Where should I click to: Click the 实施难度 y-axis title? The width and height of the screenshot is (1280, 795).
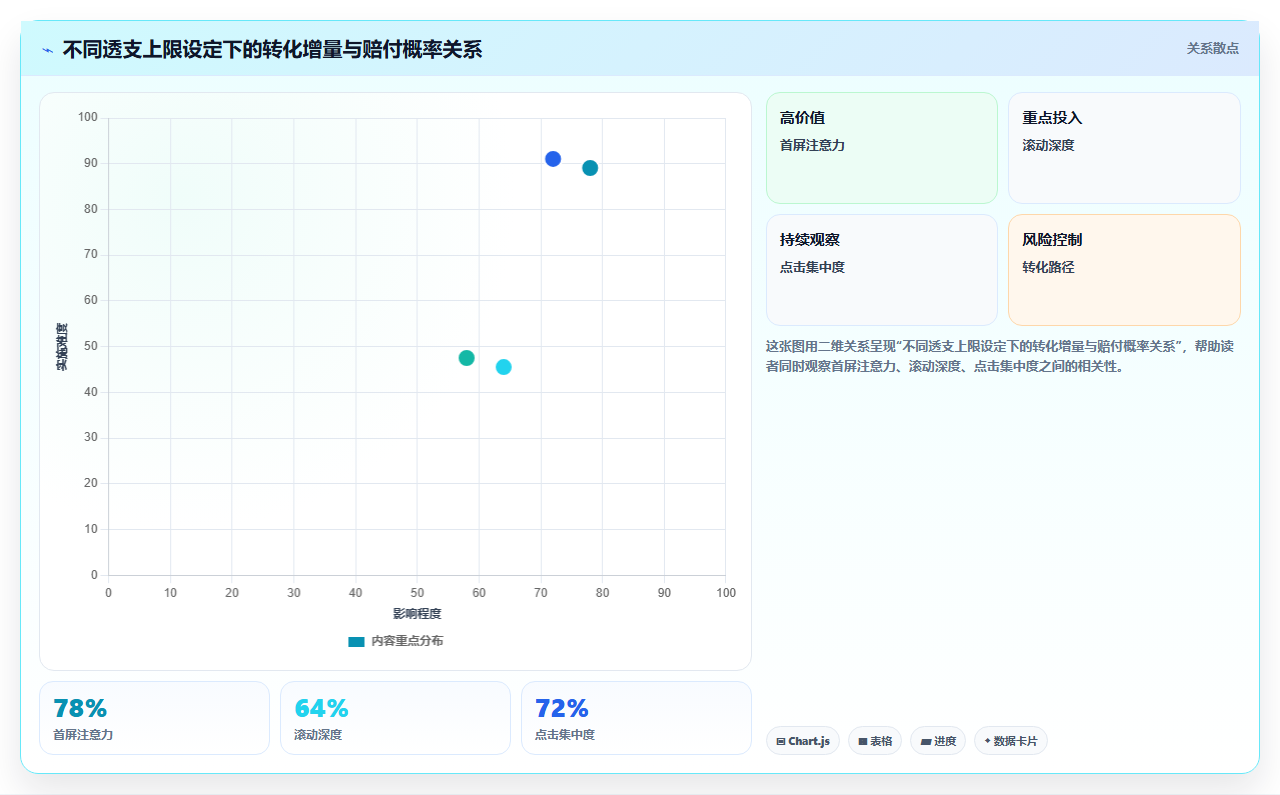(x=62, y=347)
